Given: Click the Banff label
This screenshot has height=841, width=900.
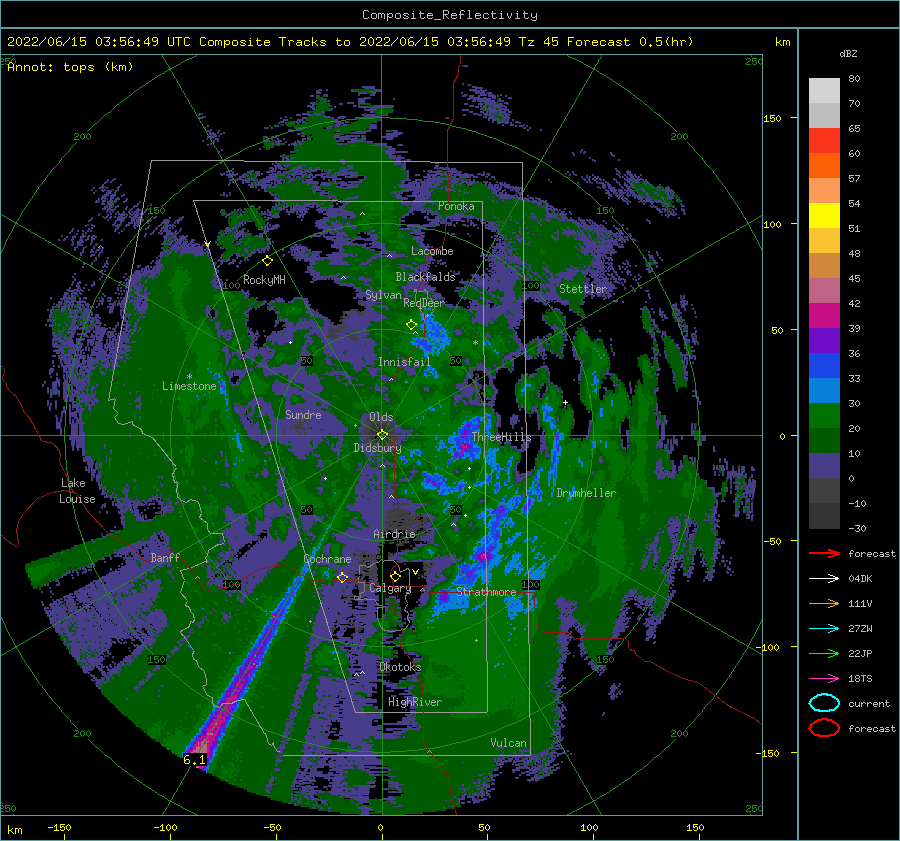Looking at the screenshot, I should 165,557.
